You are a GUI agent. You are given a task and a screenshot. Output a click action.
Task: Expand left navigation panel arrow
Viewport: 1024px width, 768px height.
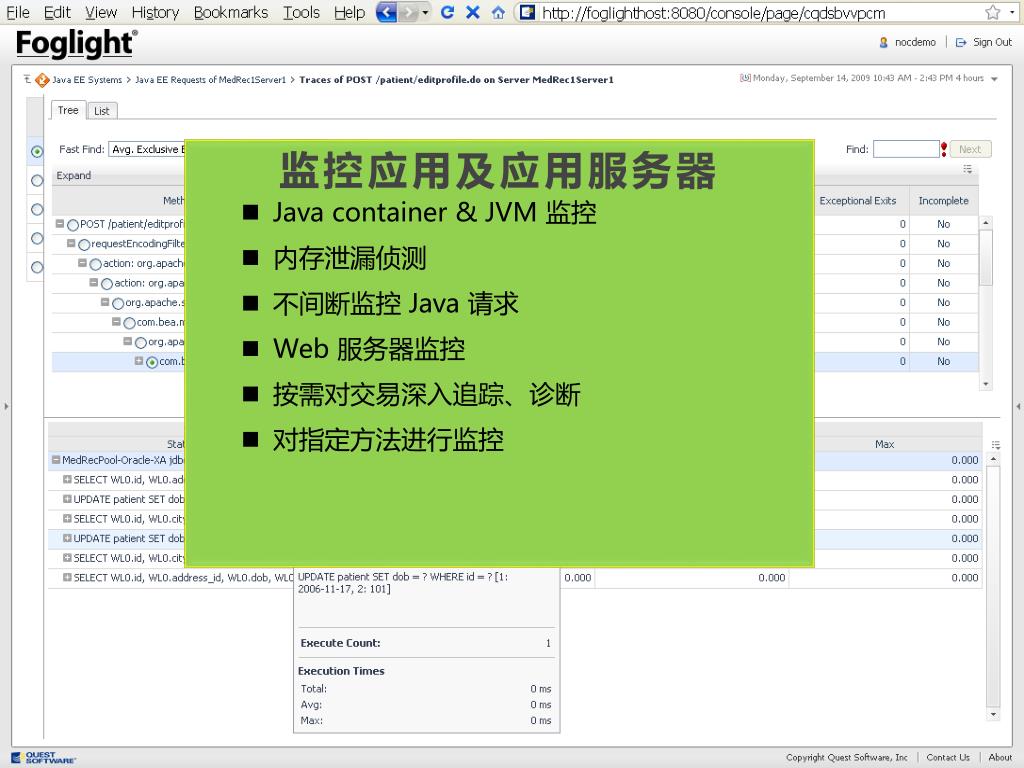pos(6,406)
